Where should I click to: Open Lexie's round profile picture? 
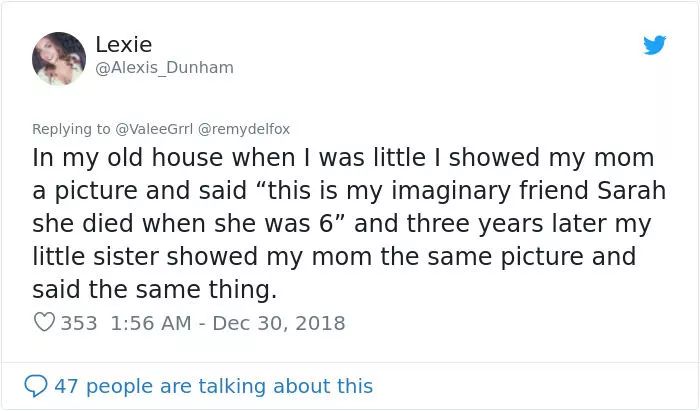point(59,58)
